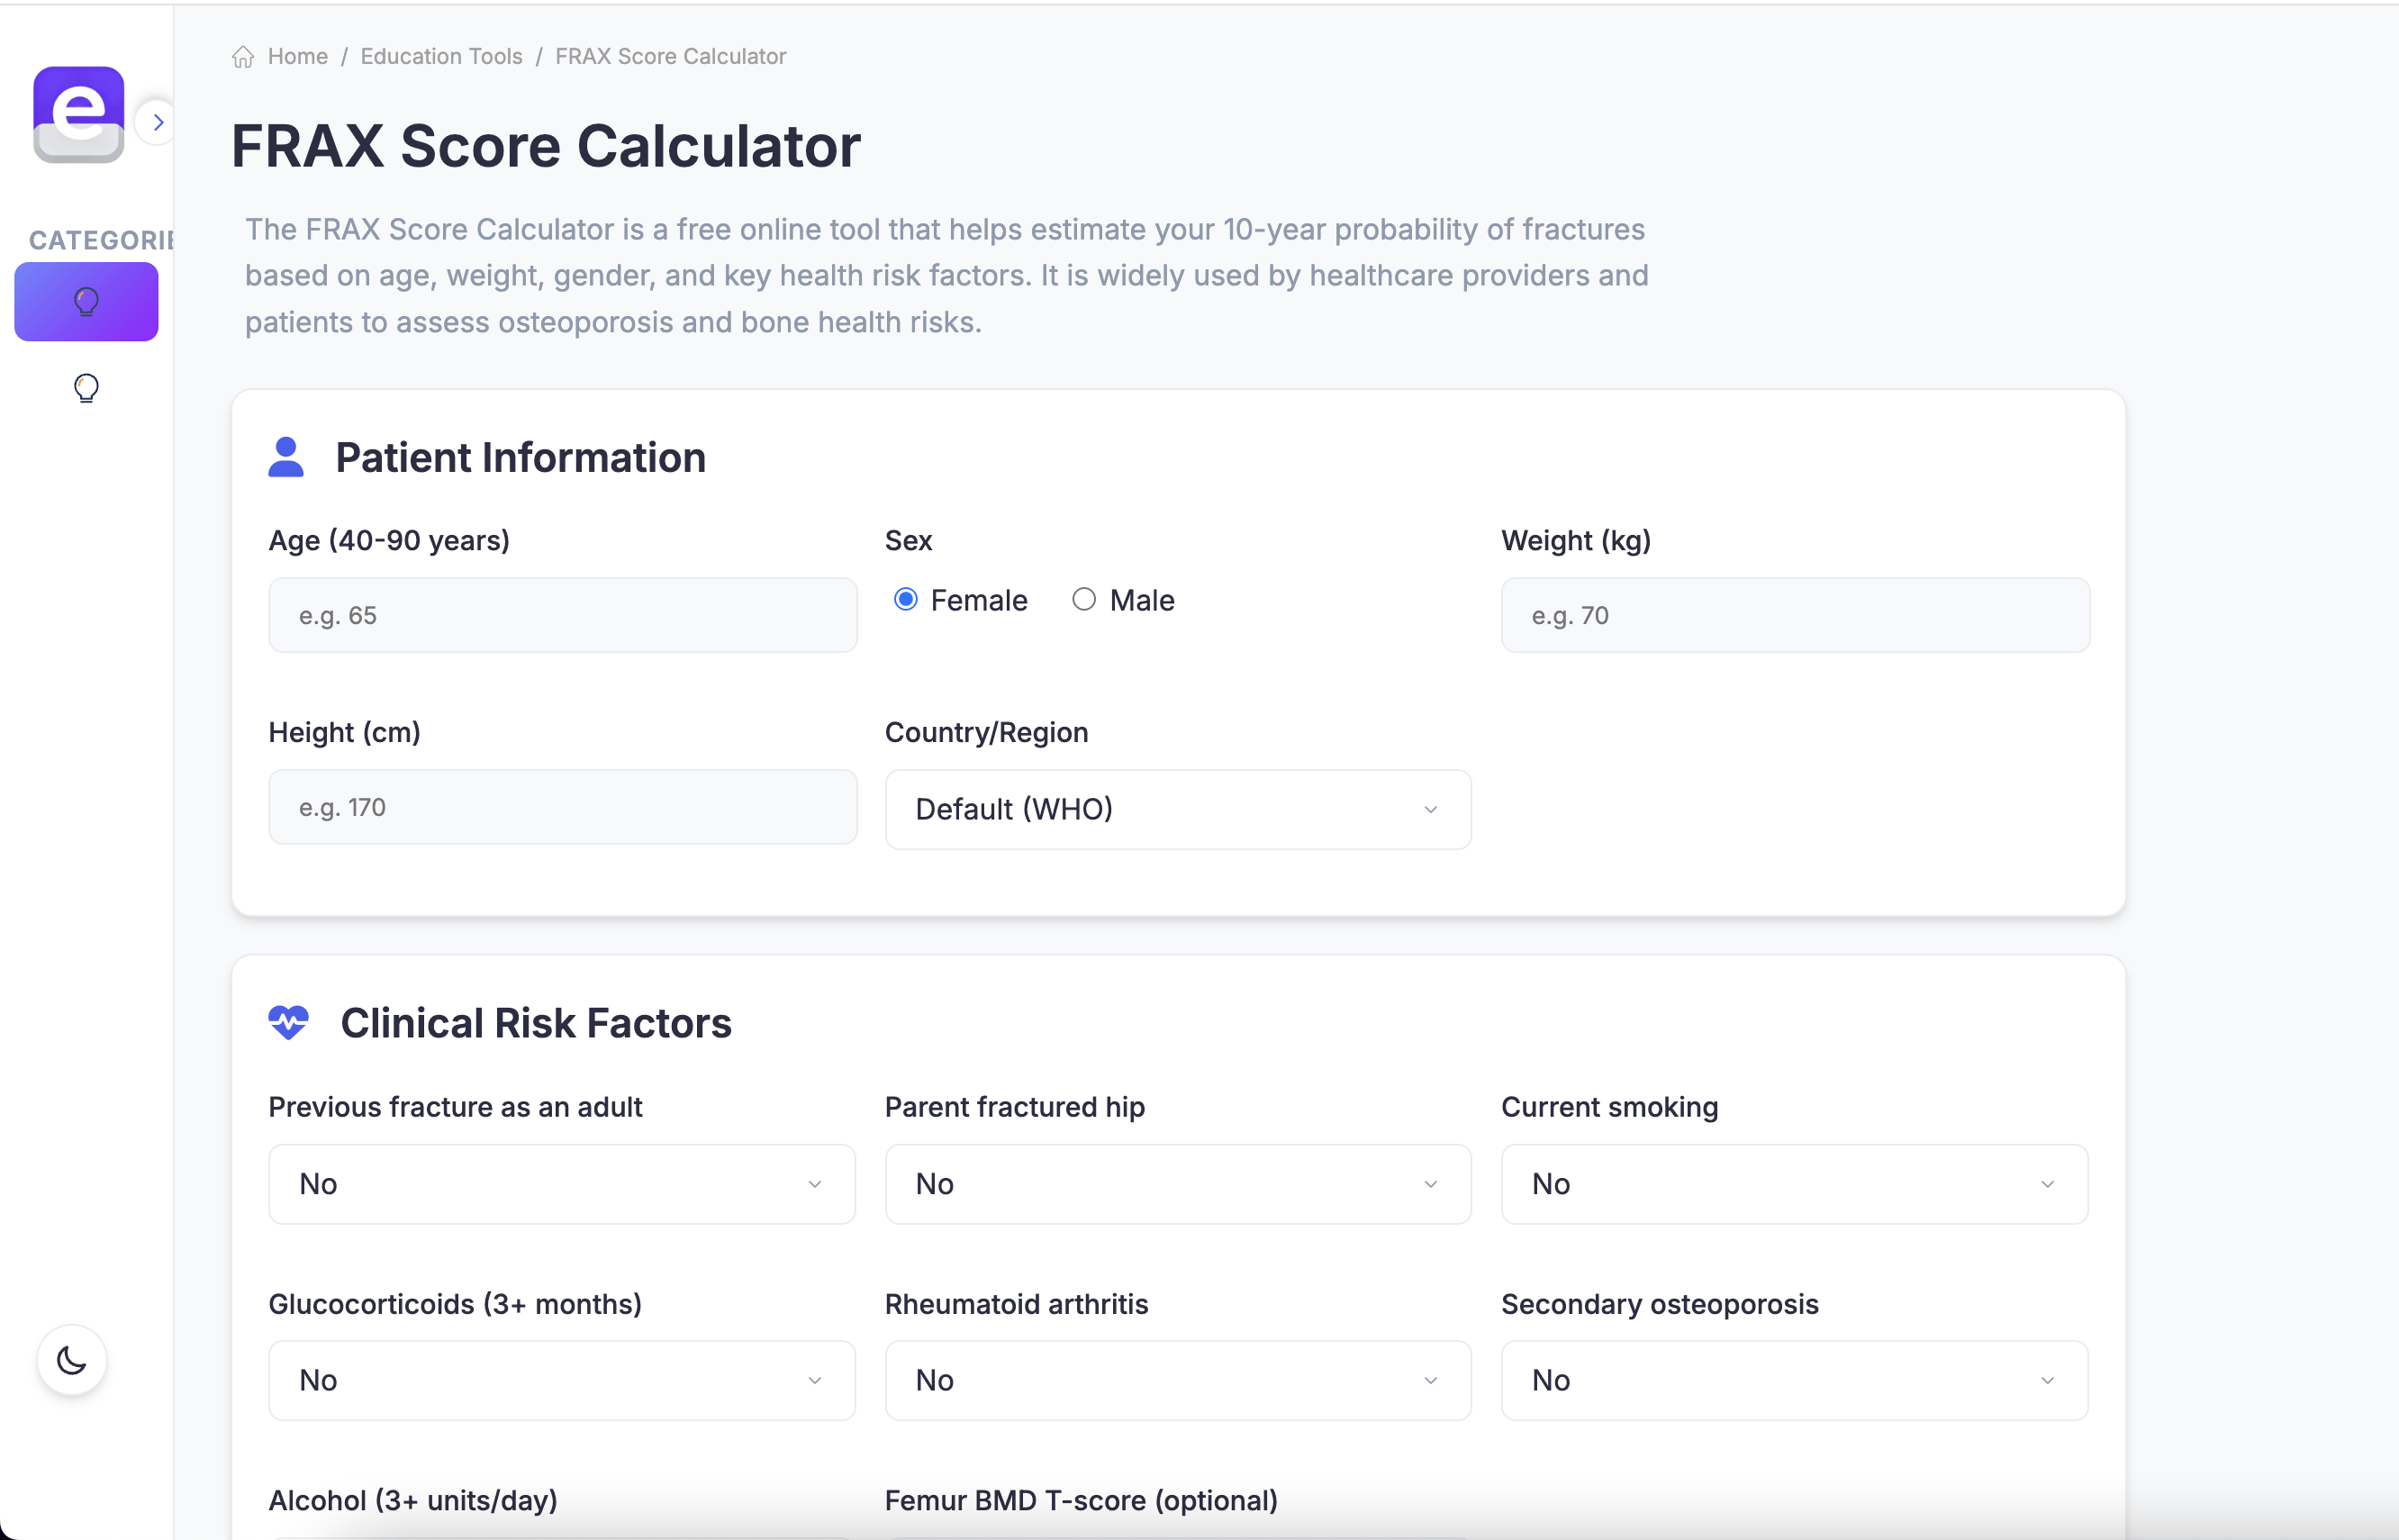Click the Clinical Risk Factors heart icon

(x=288, y=1022)
